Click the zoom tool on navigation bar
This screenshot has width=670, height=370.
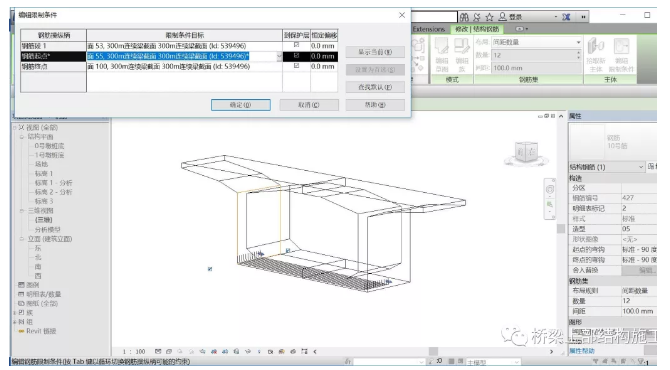tap(550, 205)
